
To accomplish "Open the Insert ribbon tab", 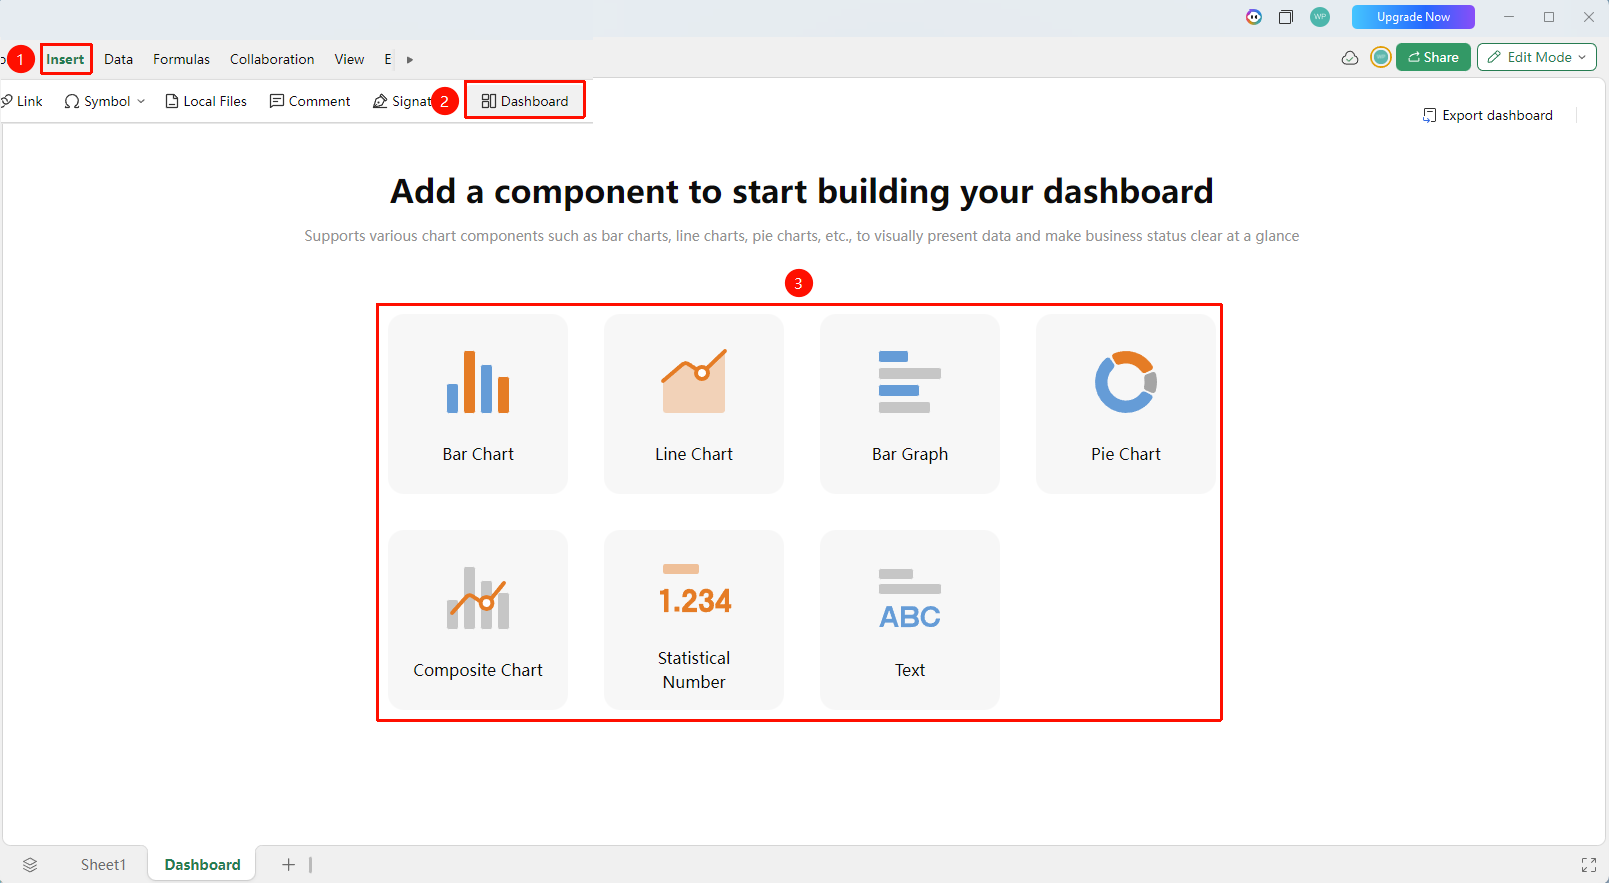I will [x=65, y=59].
